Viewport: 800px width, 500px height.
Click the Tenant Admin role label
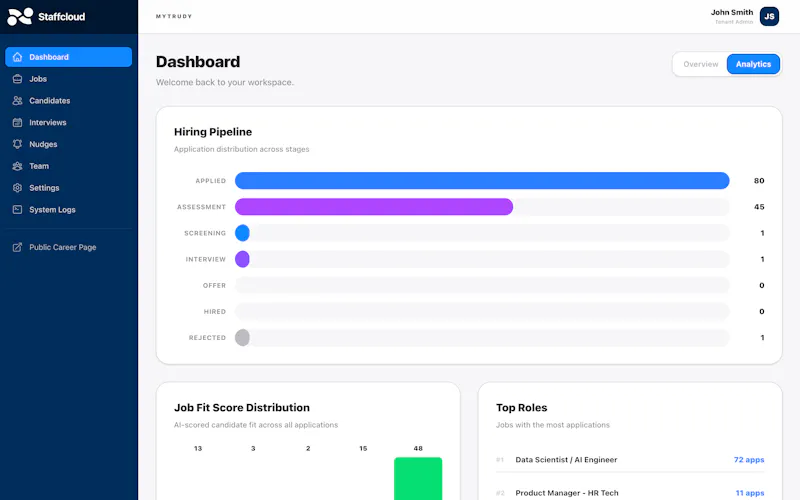click(x=734, y=22)
